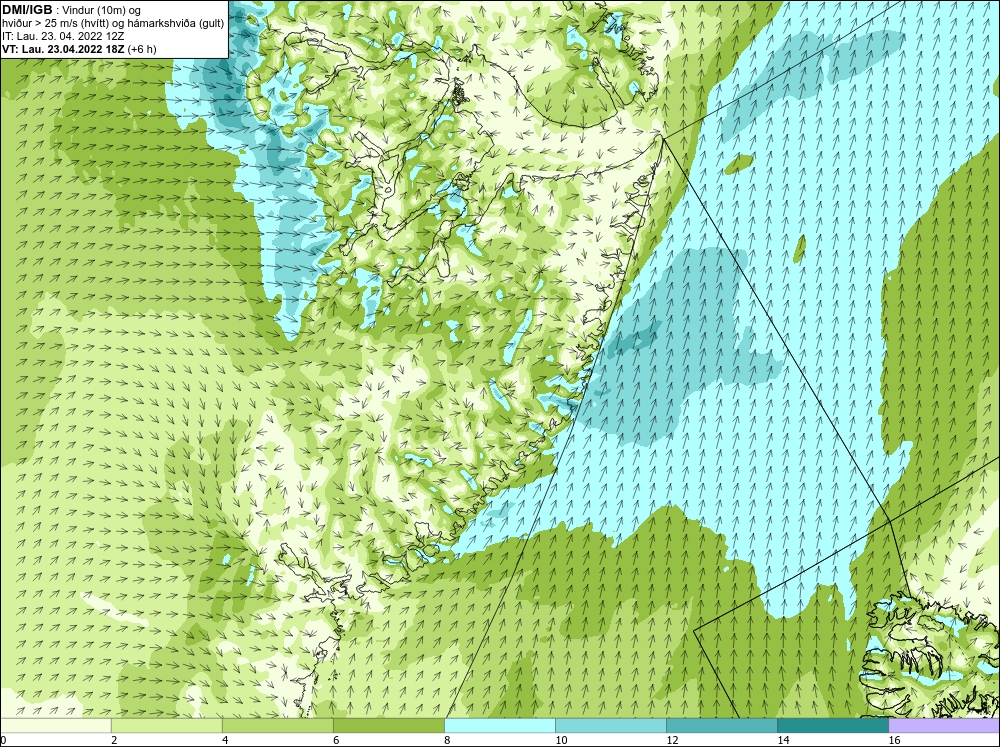Image resolution: width=1000 pixels, height=747 pixels.
Task: Click the purple above-16 m/s legend swatch
Action: pos(944,725)
